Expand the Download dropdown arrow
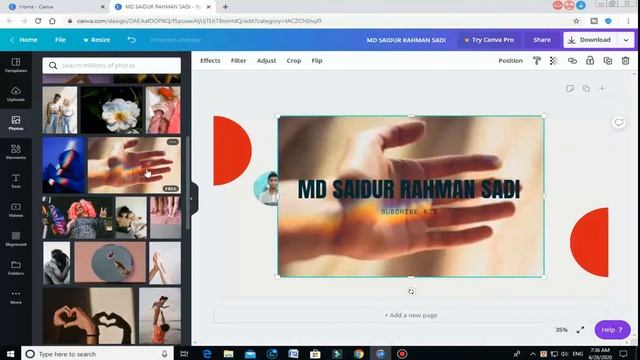 point(626,40)
